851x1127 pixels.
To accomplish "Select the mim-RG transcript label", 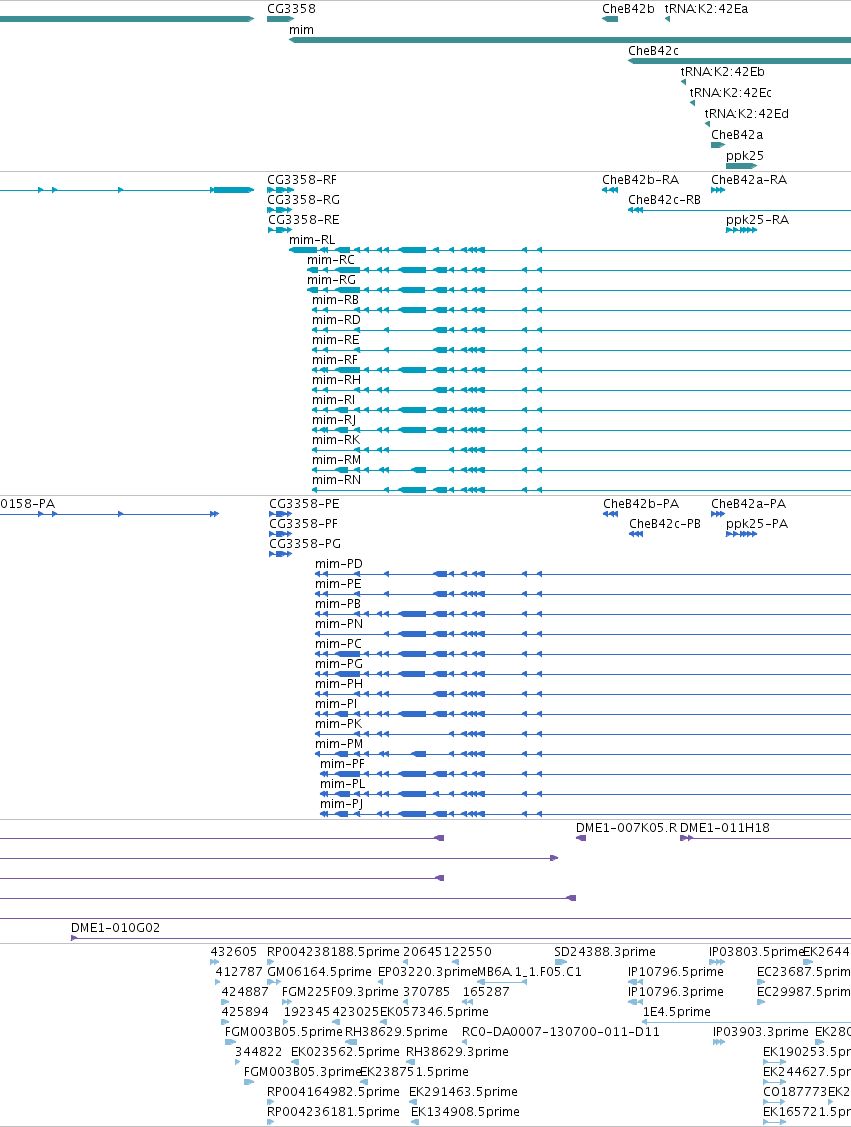I will [331, 280].
